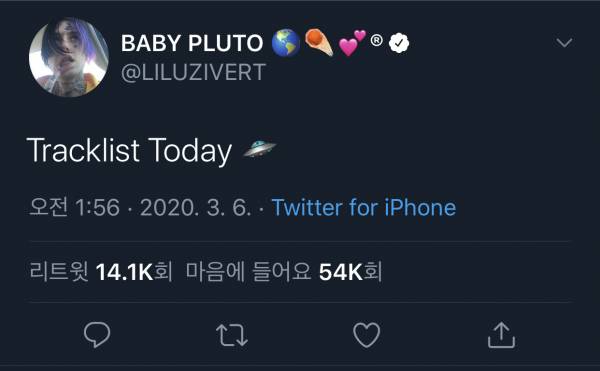Open the @LILUZIVERT handle

(x=193, y=72)
